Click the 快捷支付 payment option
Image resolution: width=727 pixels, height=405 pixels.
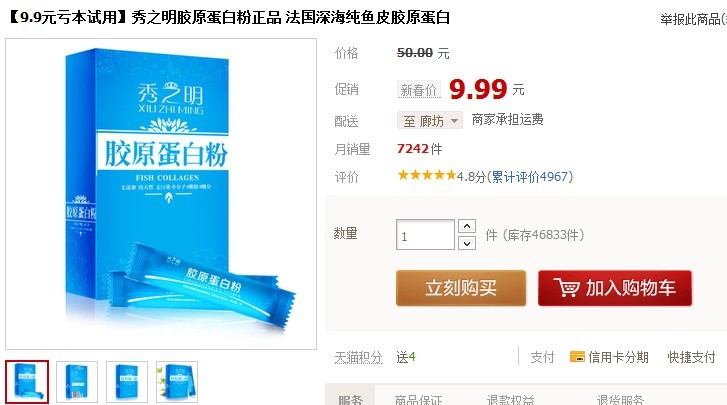tap(691, 357)
